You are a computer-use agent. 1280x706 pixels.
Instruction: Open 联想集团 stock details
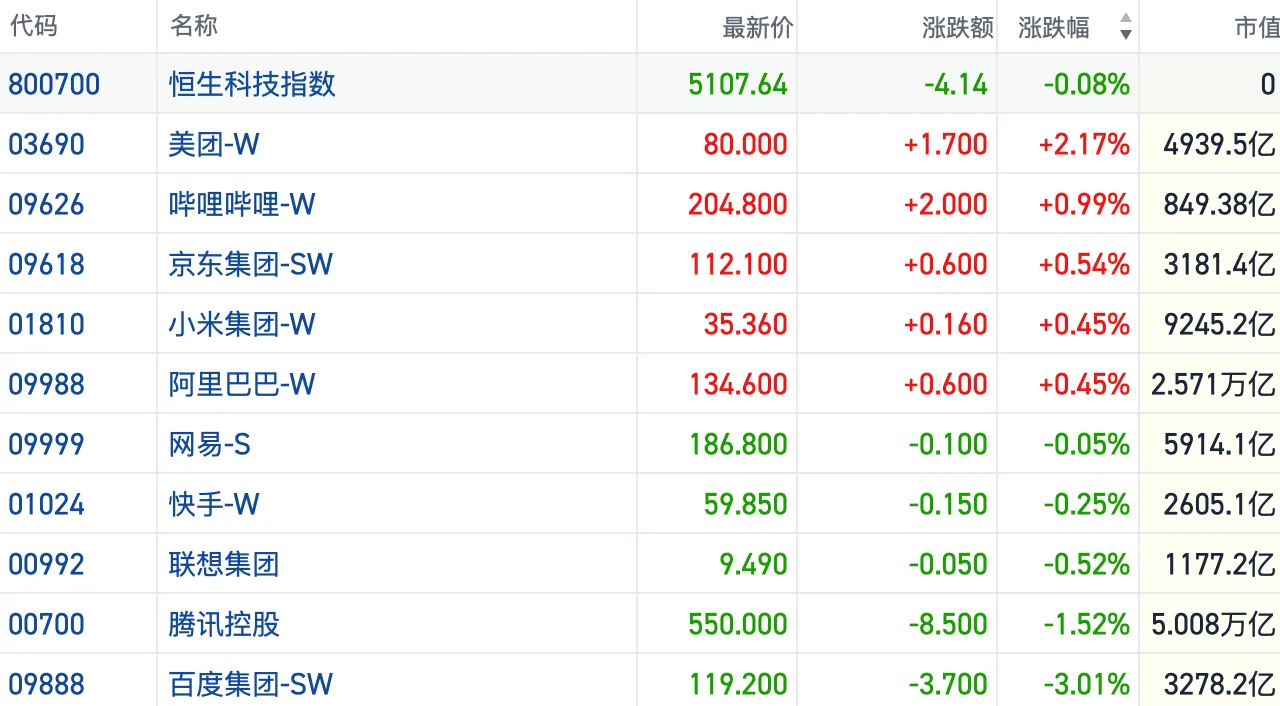224,564
